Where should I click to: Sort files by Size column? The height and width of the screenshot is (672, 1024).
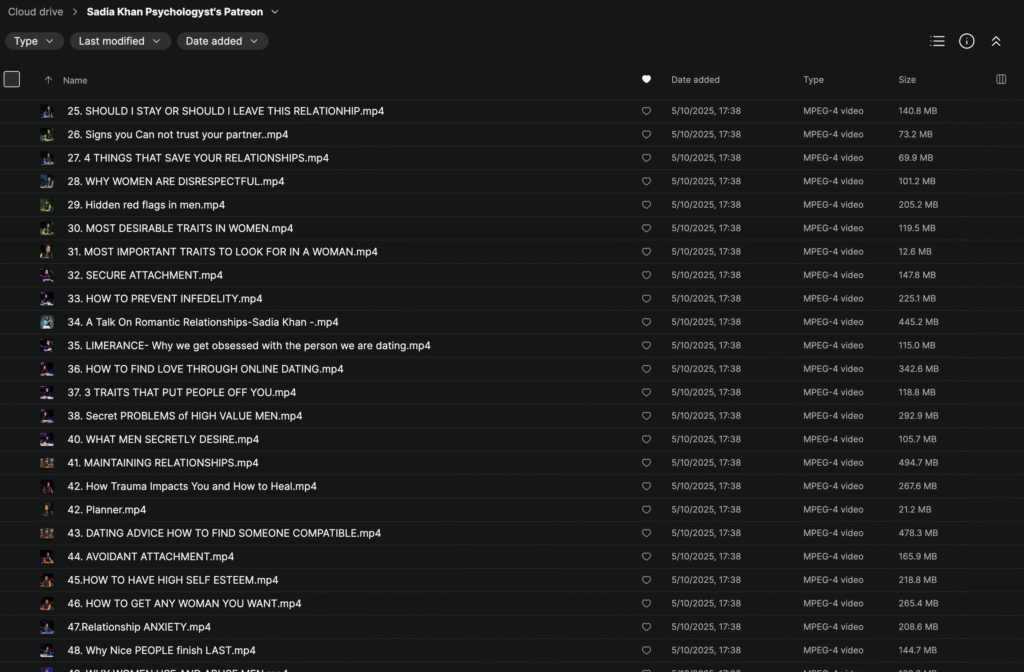click(x=907, y=80)
